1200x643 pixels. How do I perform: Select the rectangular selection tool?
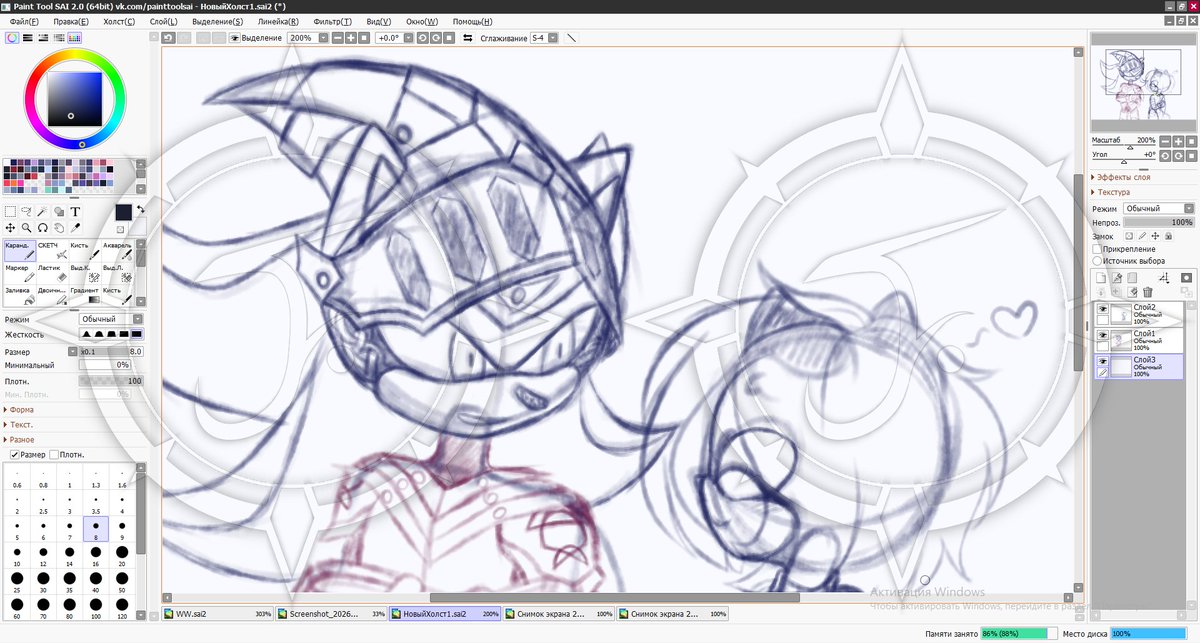[x=10, y=211]
